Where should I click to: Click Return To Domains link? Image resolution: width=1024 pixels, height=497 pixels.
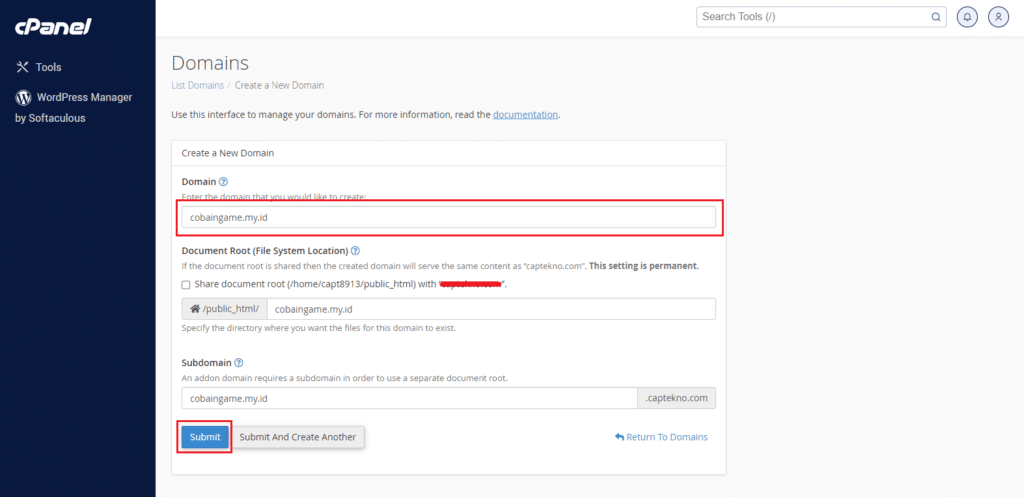click(x=661, y=437)
